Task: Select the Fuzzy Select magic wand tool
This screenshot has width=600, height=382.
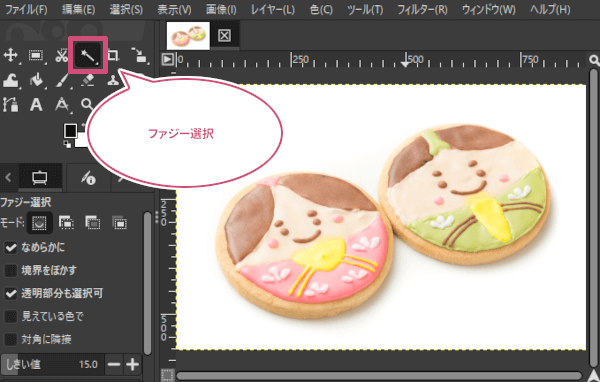Action: 88,56
